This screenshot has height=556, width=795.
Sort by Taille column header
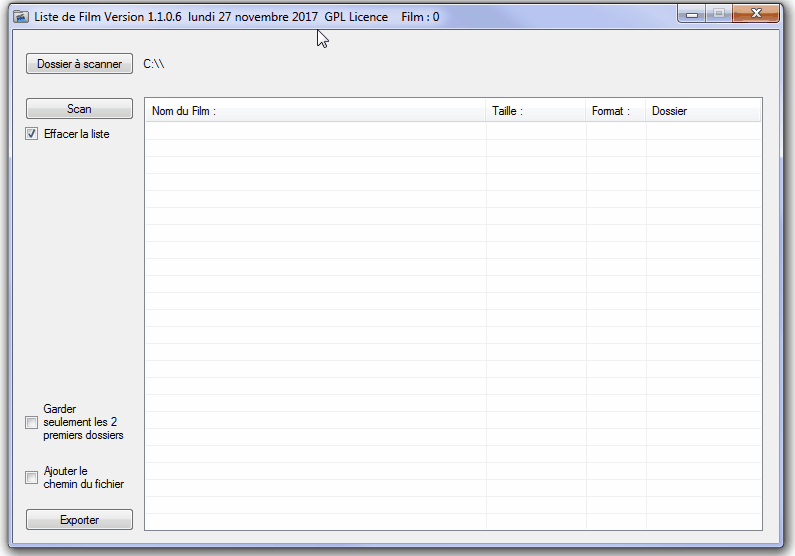(x=535, y=111)
